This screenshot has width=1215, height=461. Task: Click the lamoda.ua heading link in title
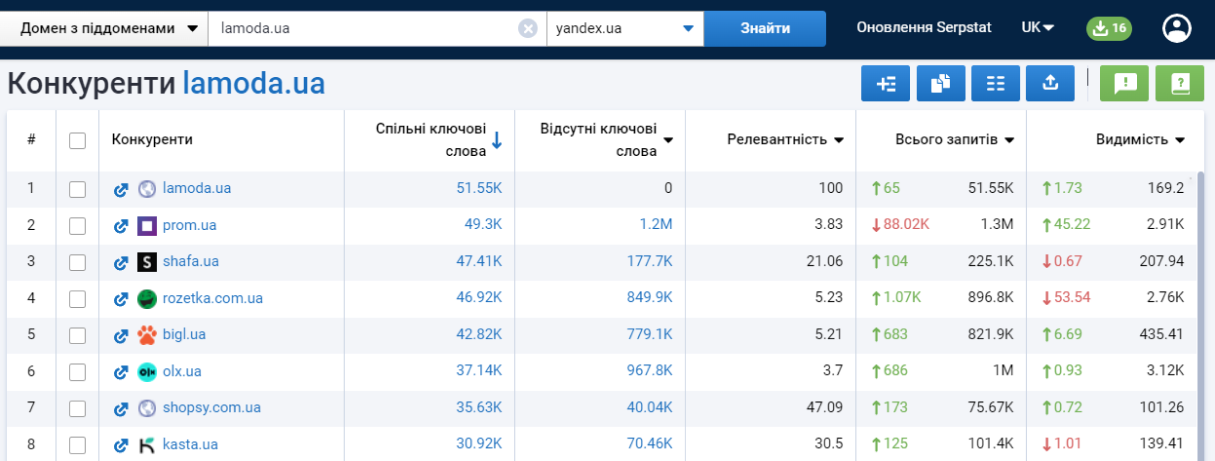tap(254, 84)
